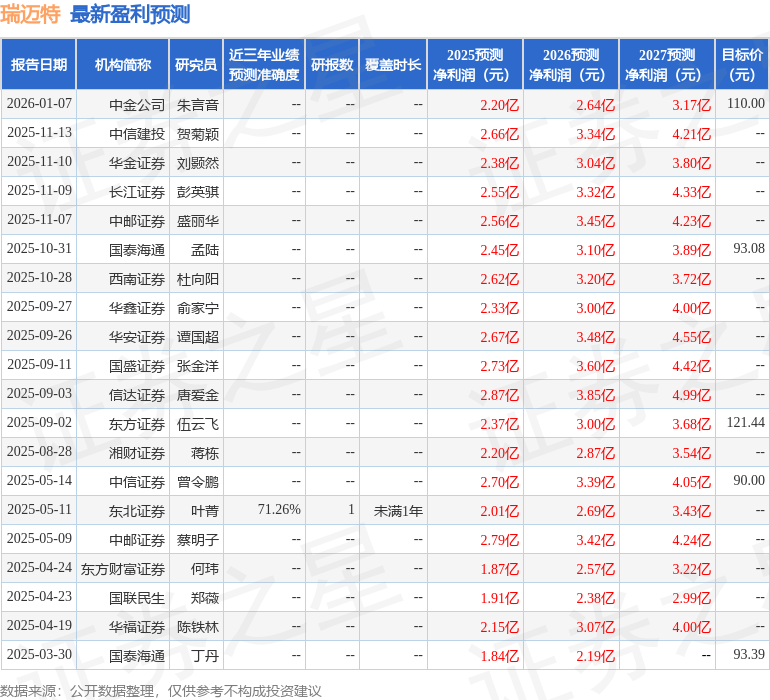This screenshot has width=770, height=700.
Task: Click researcher 陈铁林
Action: [x=198, y=626]
